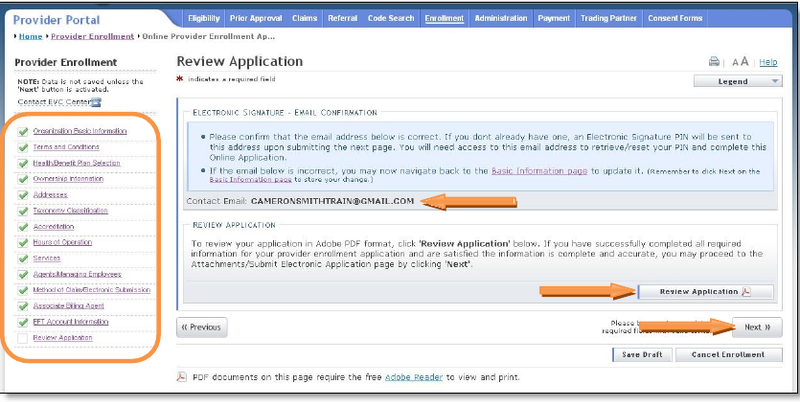This screenshot has width=800, height=402.
Task: Click checkmark beside Addresses
Action: (22, 195)
